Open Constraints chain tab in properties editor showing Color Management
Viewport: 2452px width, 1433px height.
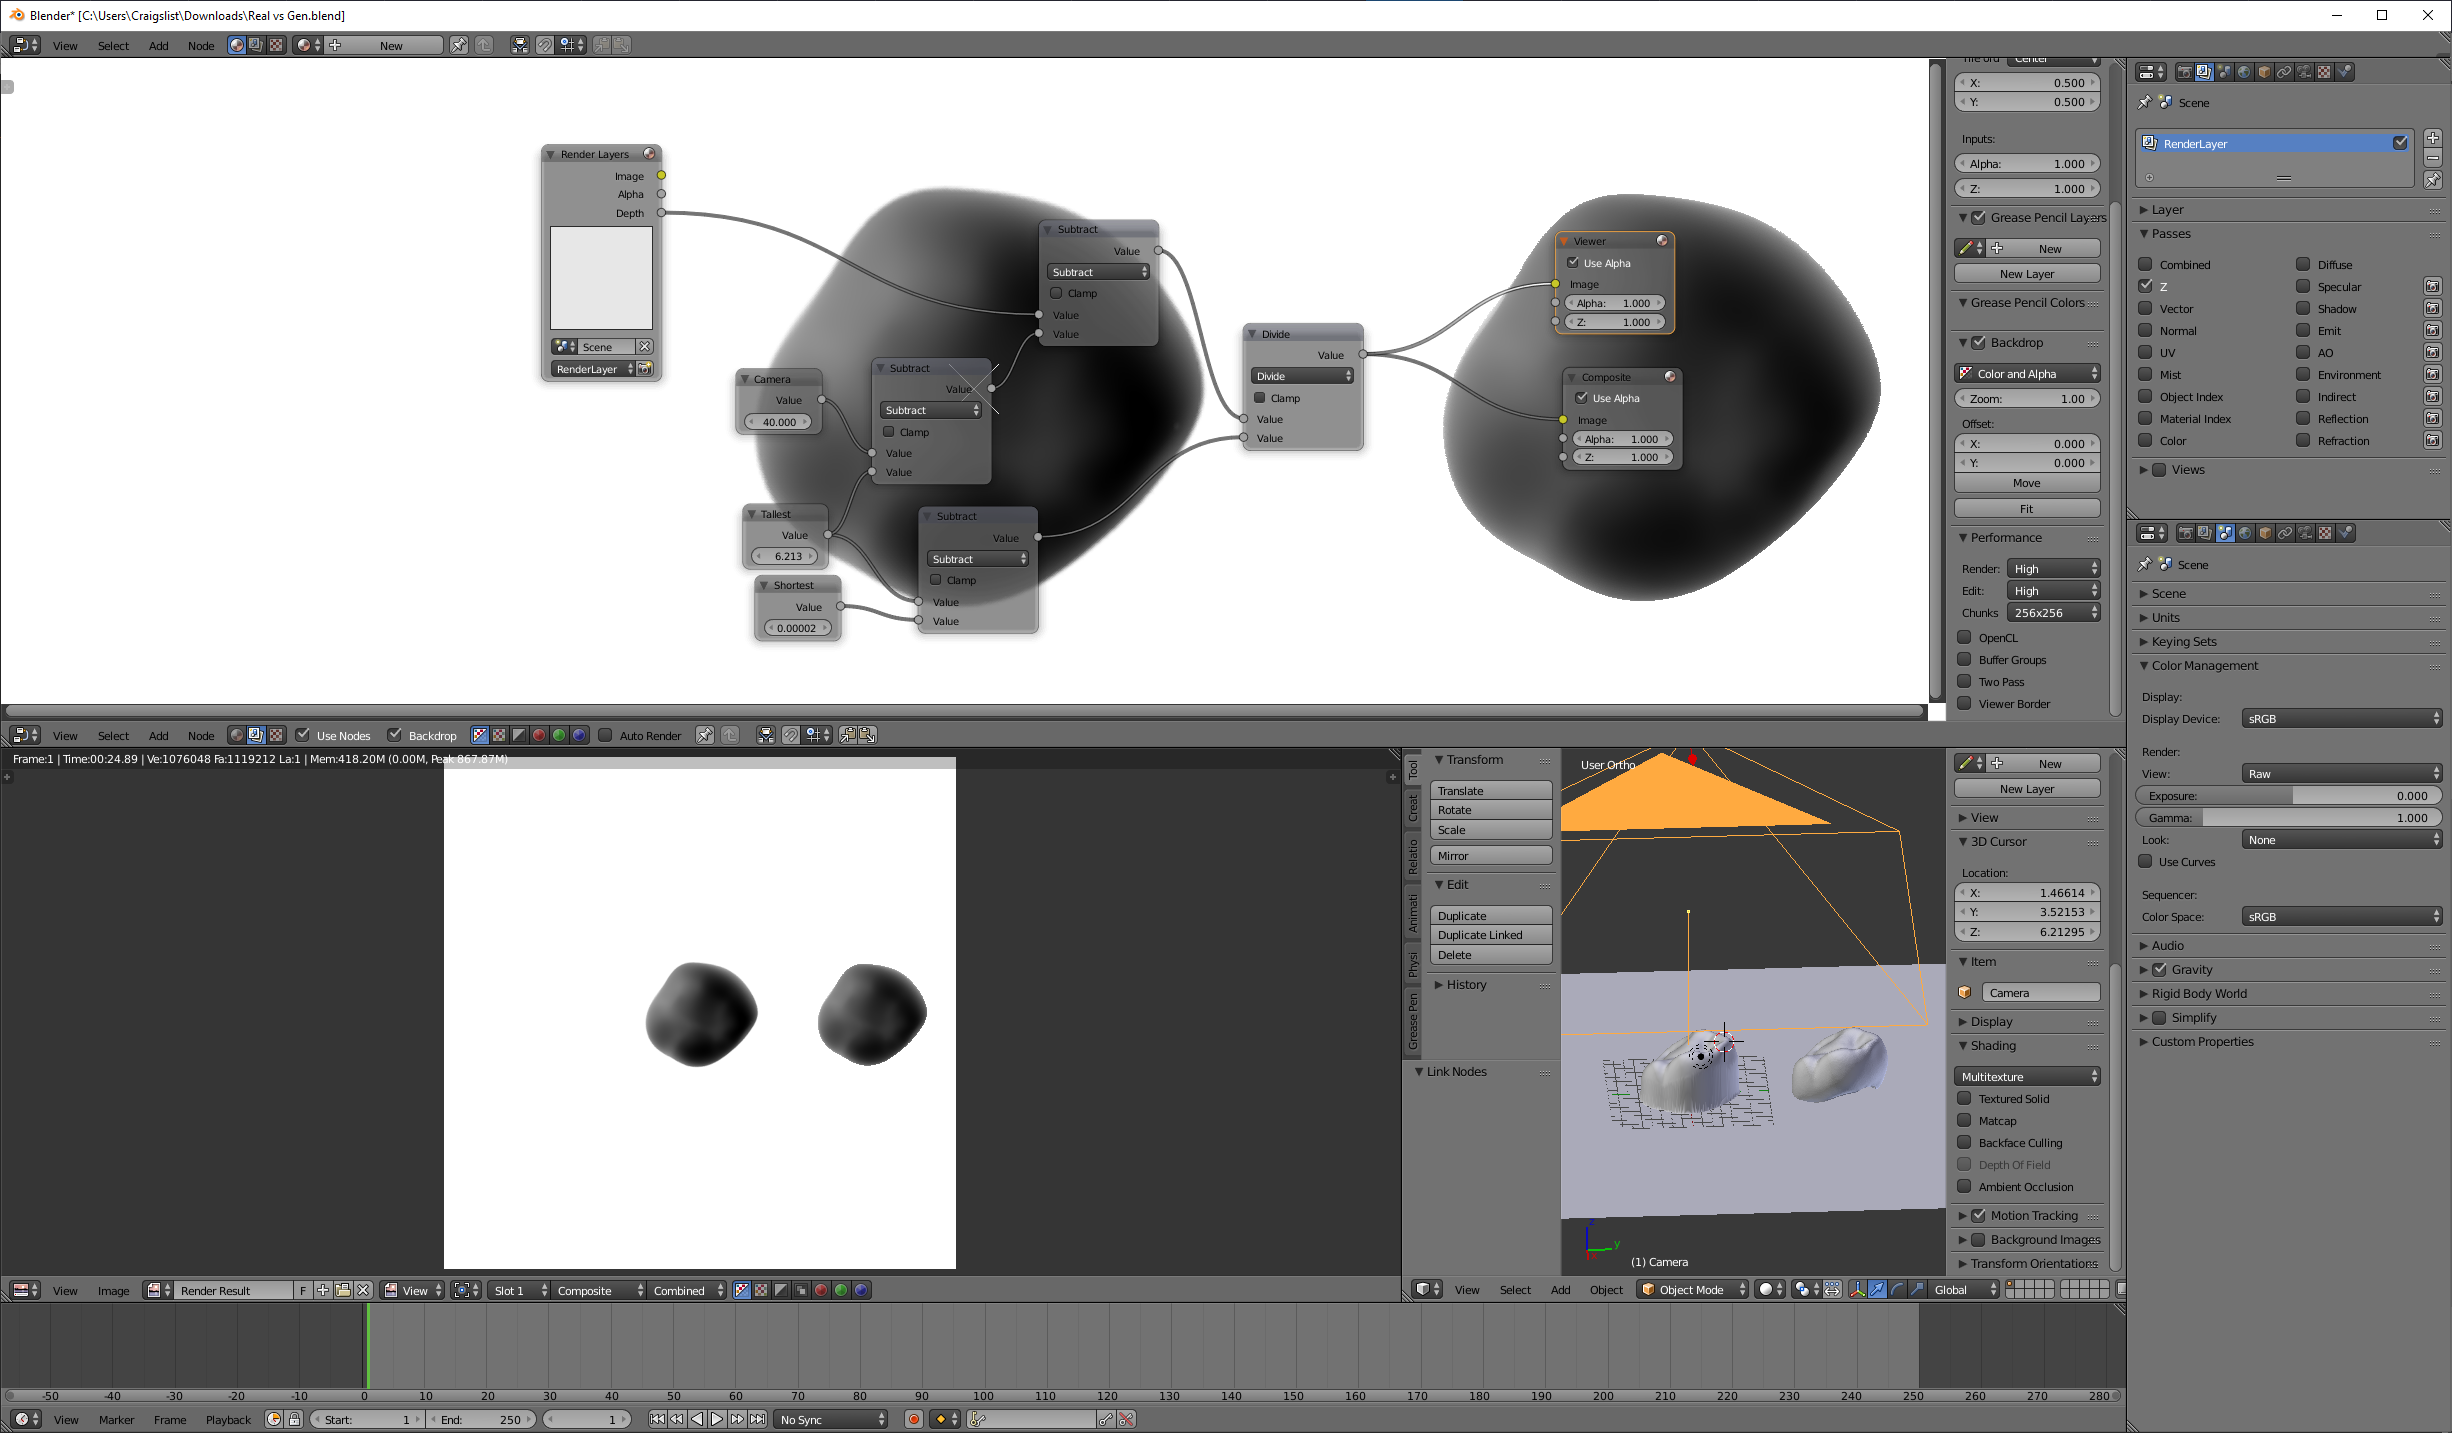pyautogui.click(x=2285, y=533)
